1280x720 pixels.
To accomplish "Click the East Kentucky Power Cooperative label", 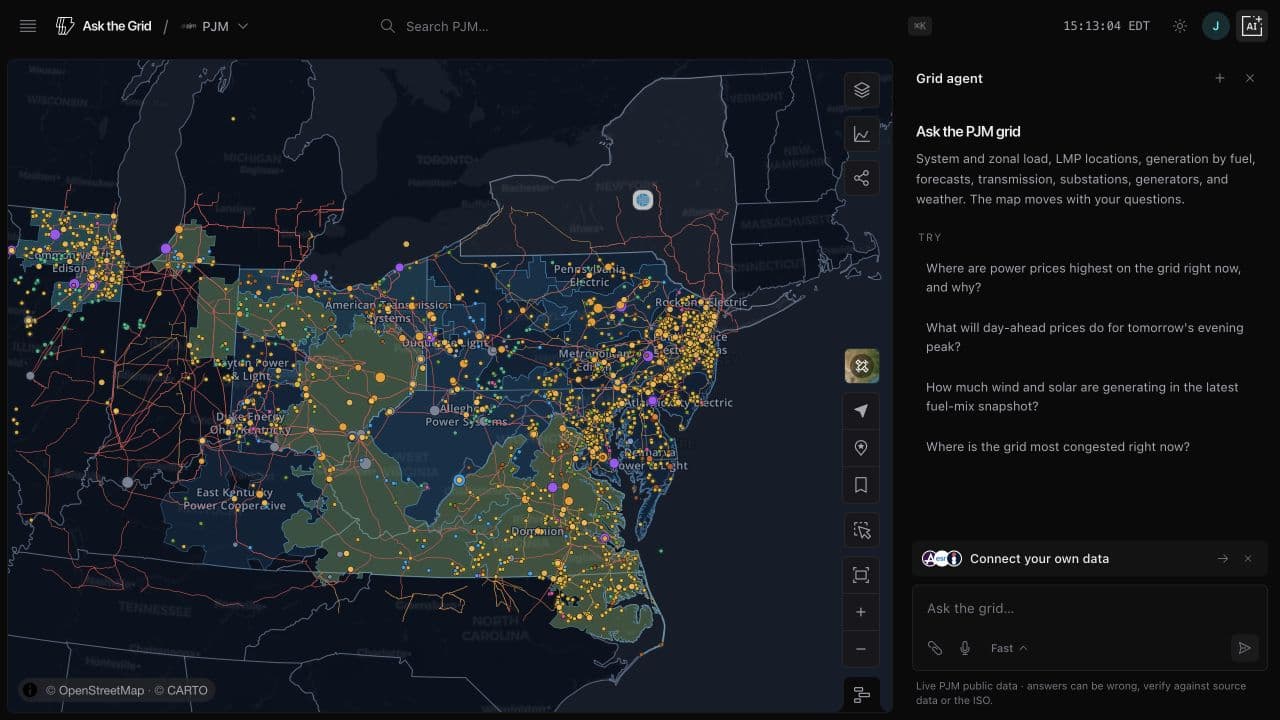I will tap(234, 499).
